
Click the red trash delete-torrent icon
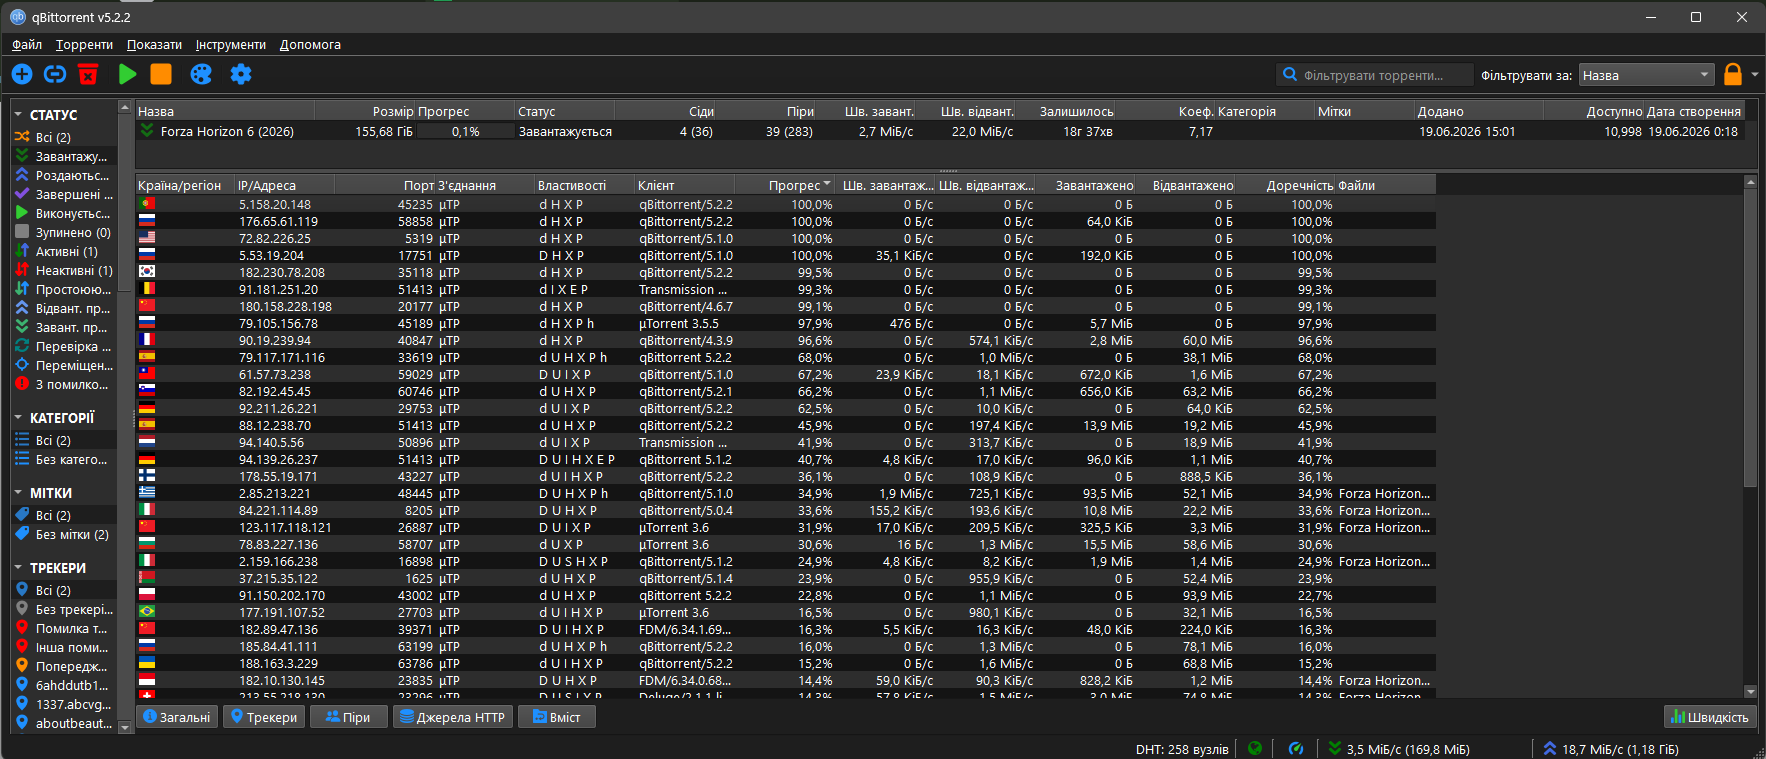coord(88,74)
